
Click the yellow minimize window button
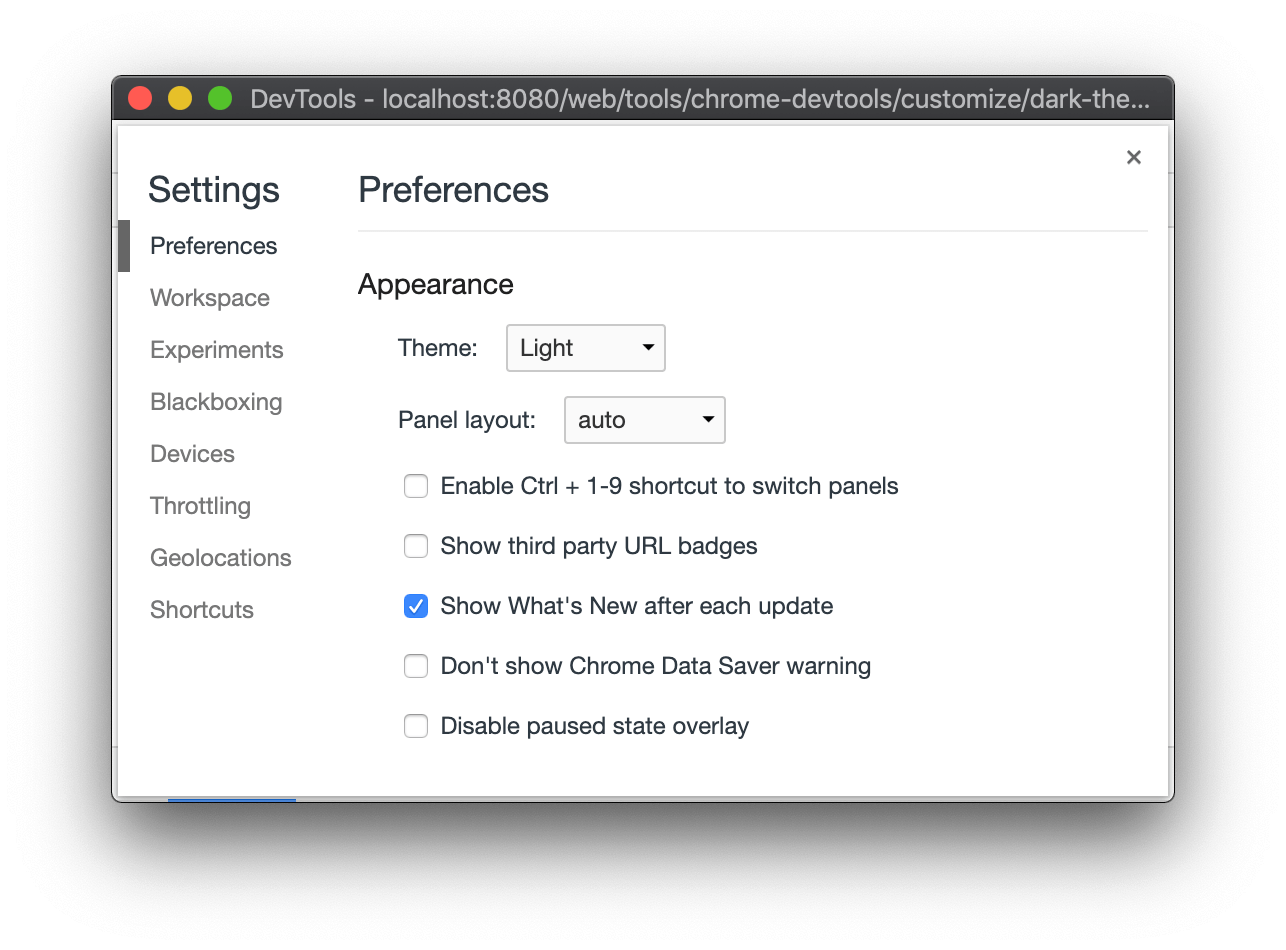click(x=180, y=99)
